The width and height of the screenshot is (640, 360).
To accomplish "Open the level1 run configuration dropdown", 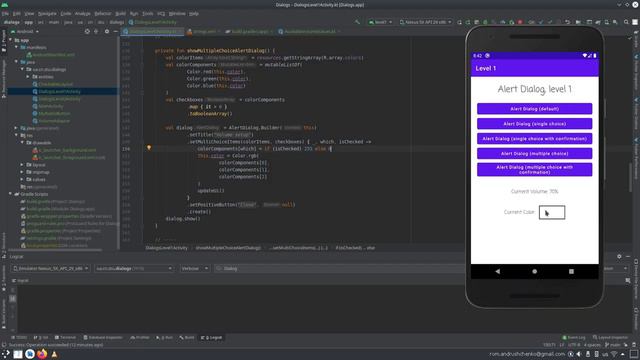I will coord(380,22).
